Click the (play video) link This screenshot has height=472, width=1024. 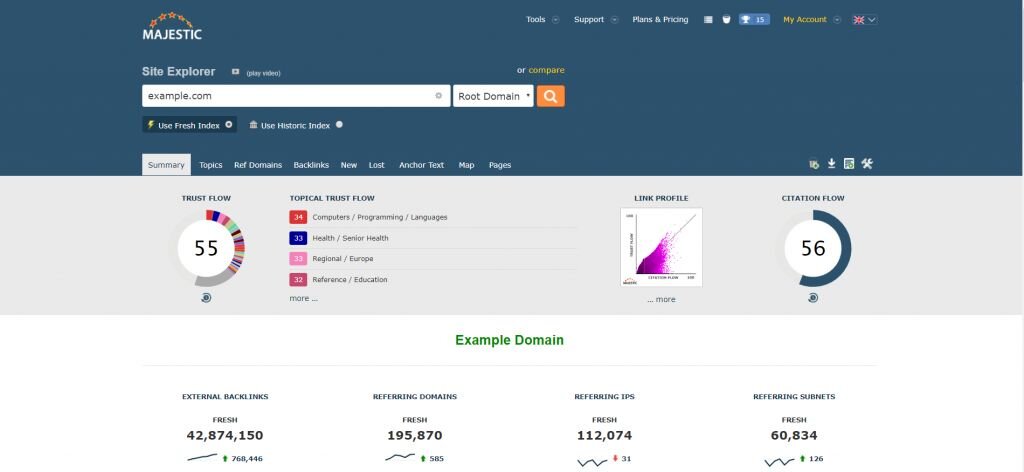263,73
